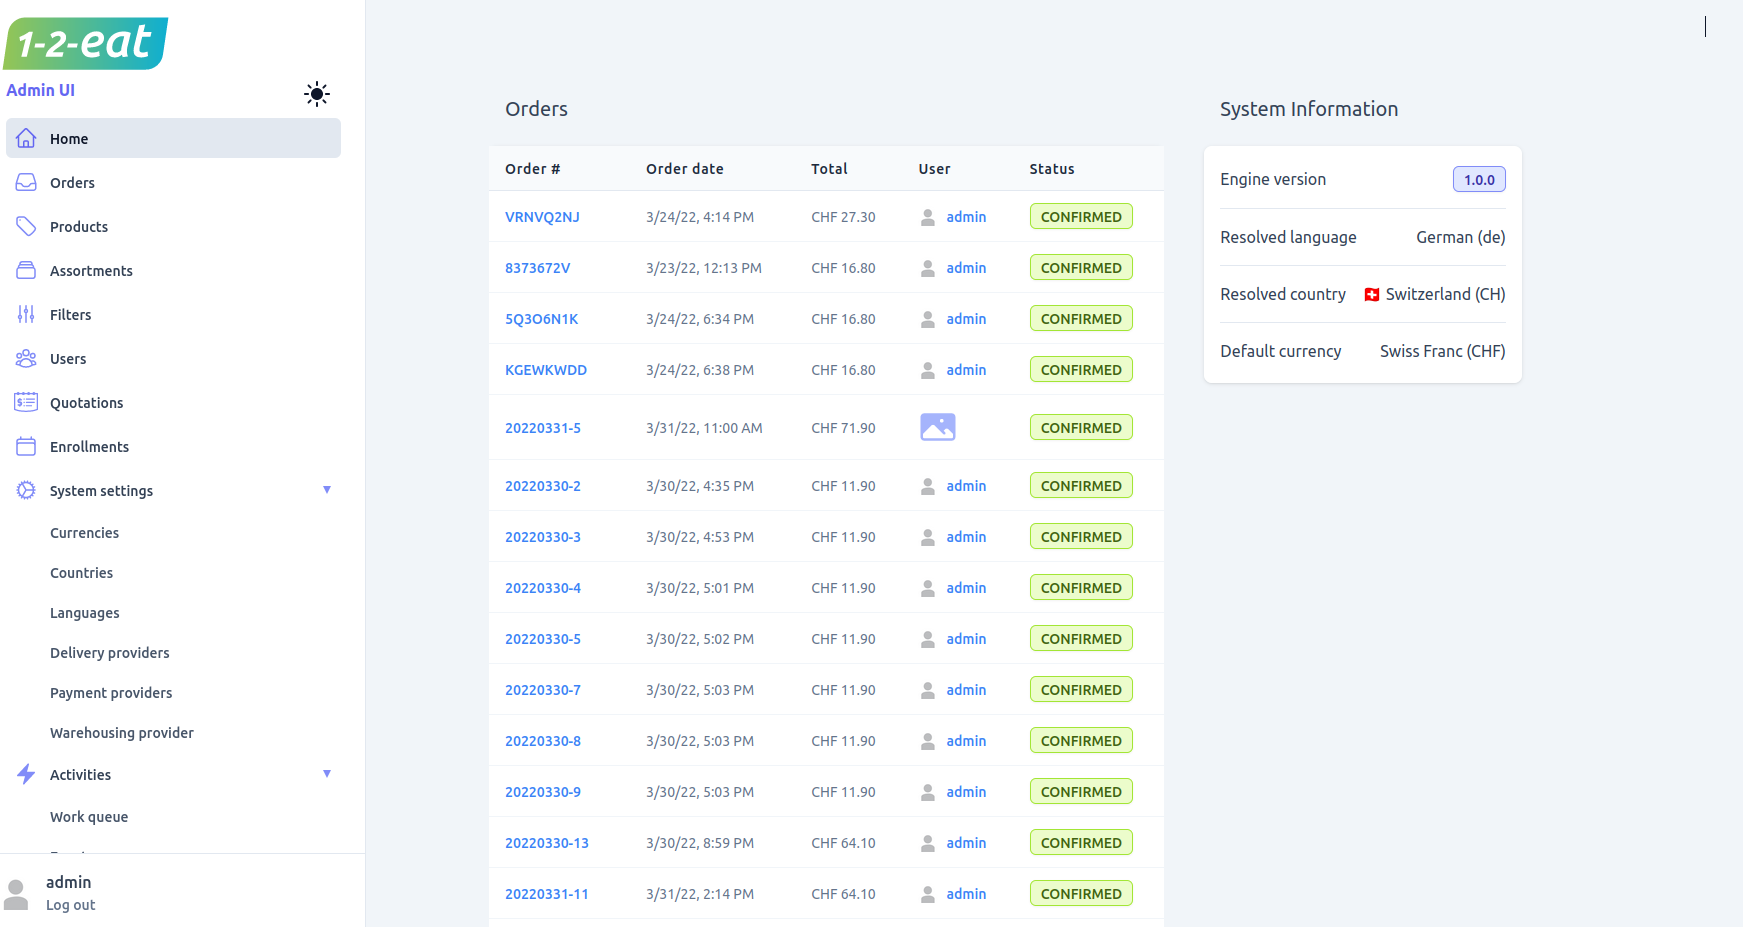The image size is (1743, 927).
Task: Click user icon in 20220330-2 order row
Action: (928, 486)
